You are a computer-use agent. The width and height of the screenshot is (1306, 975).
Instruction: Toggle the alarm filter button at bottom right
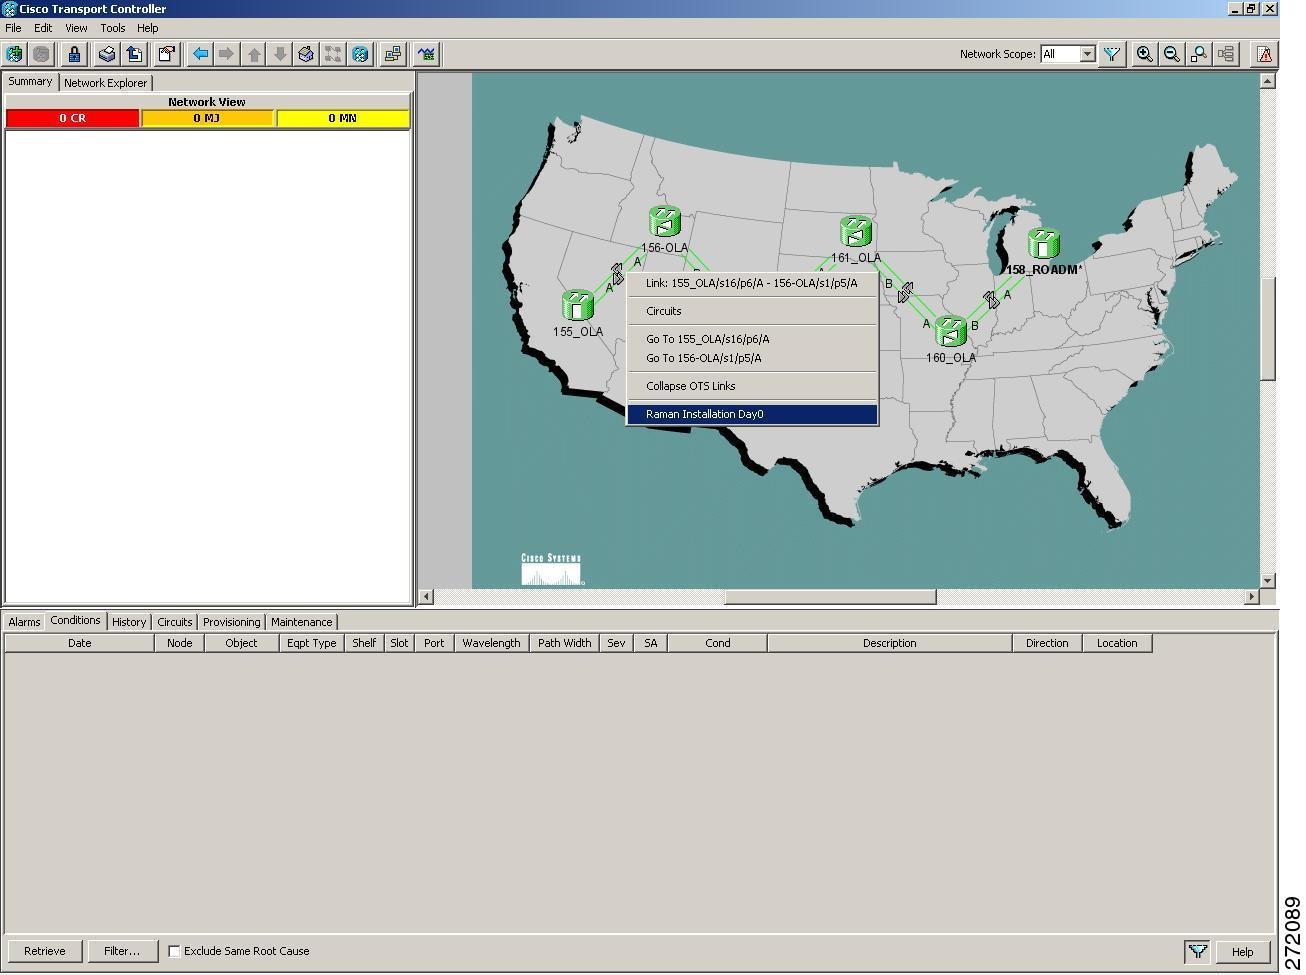(x=1197, y=951)
